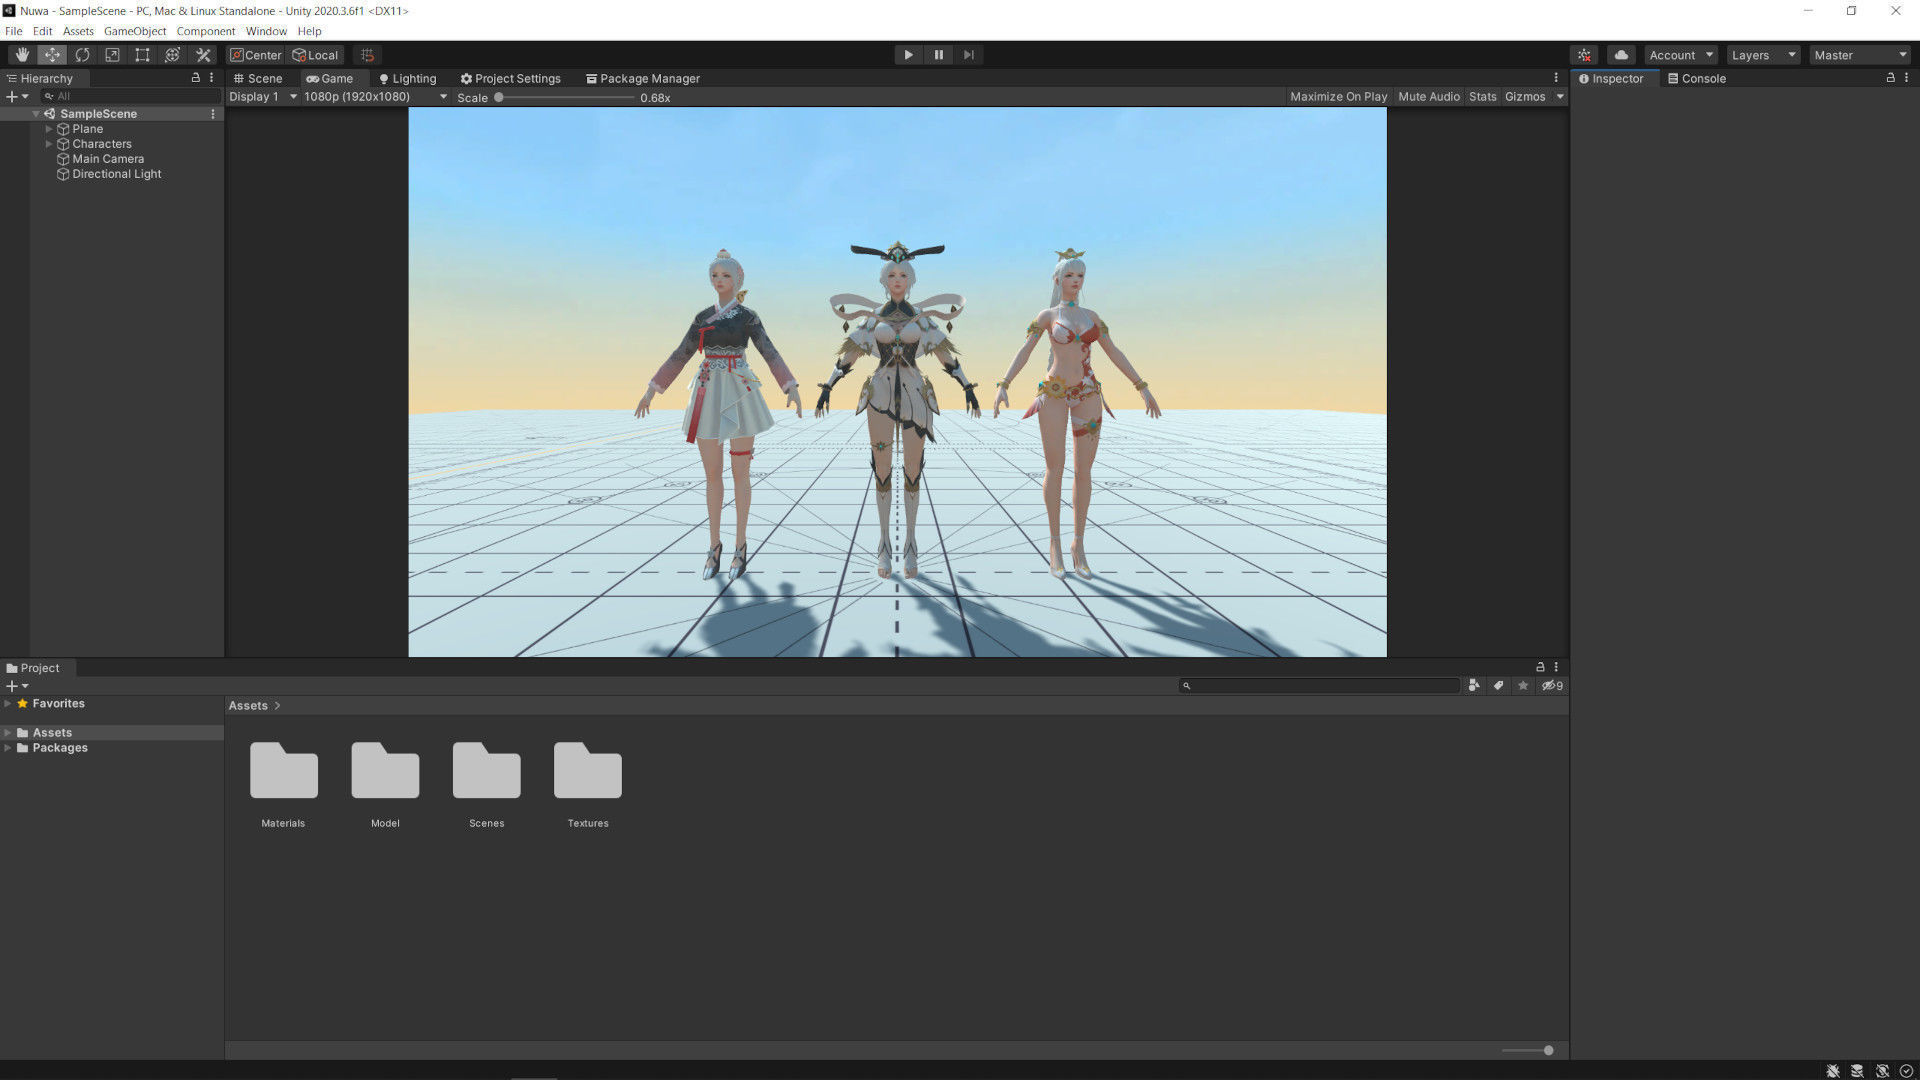The image size is (1920, 1080).
Task: Expand the Characters object
Action: pyautogui.click(x=48, y=144)
